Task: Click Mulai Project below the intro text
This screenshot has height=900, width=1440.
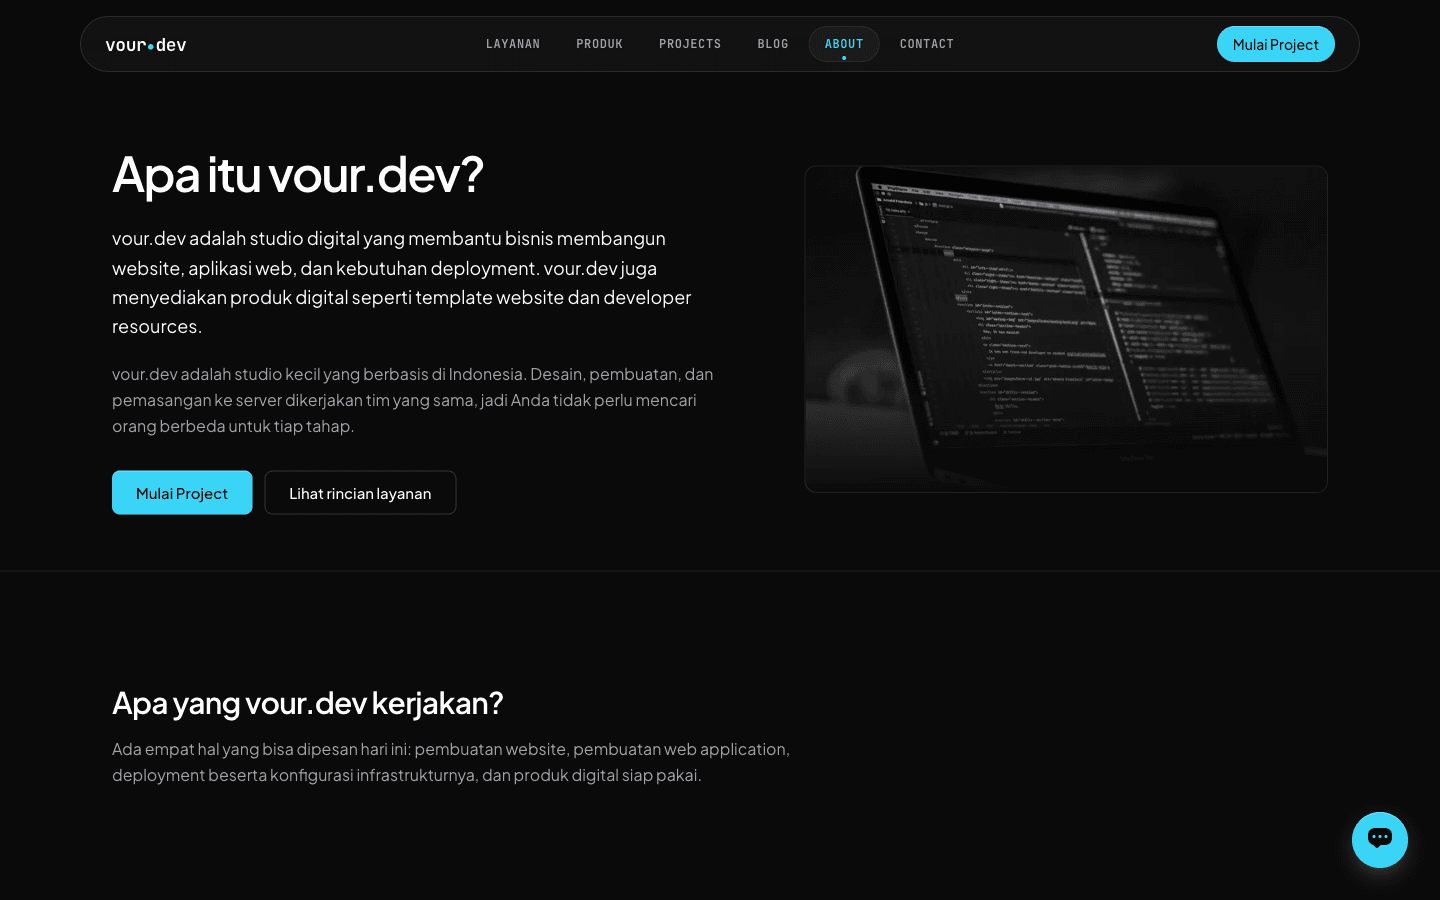Action: (x=182, y=493)
